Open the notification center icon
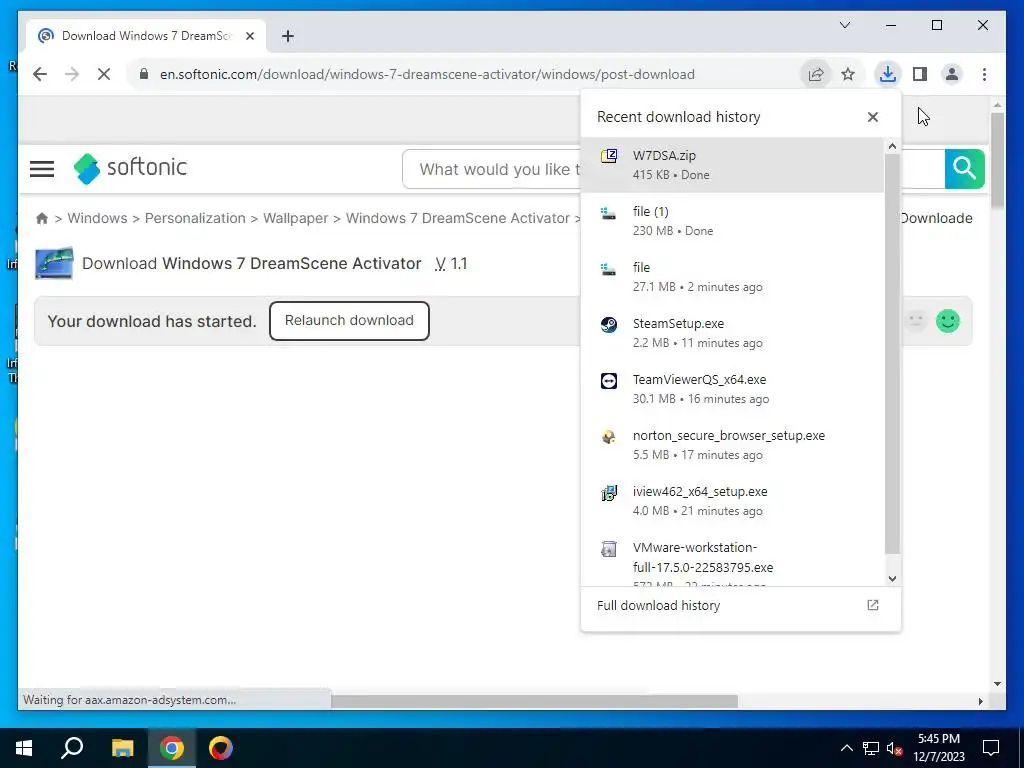 (991, 748)
